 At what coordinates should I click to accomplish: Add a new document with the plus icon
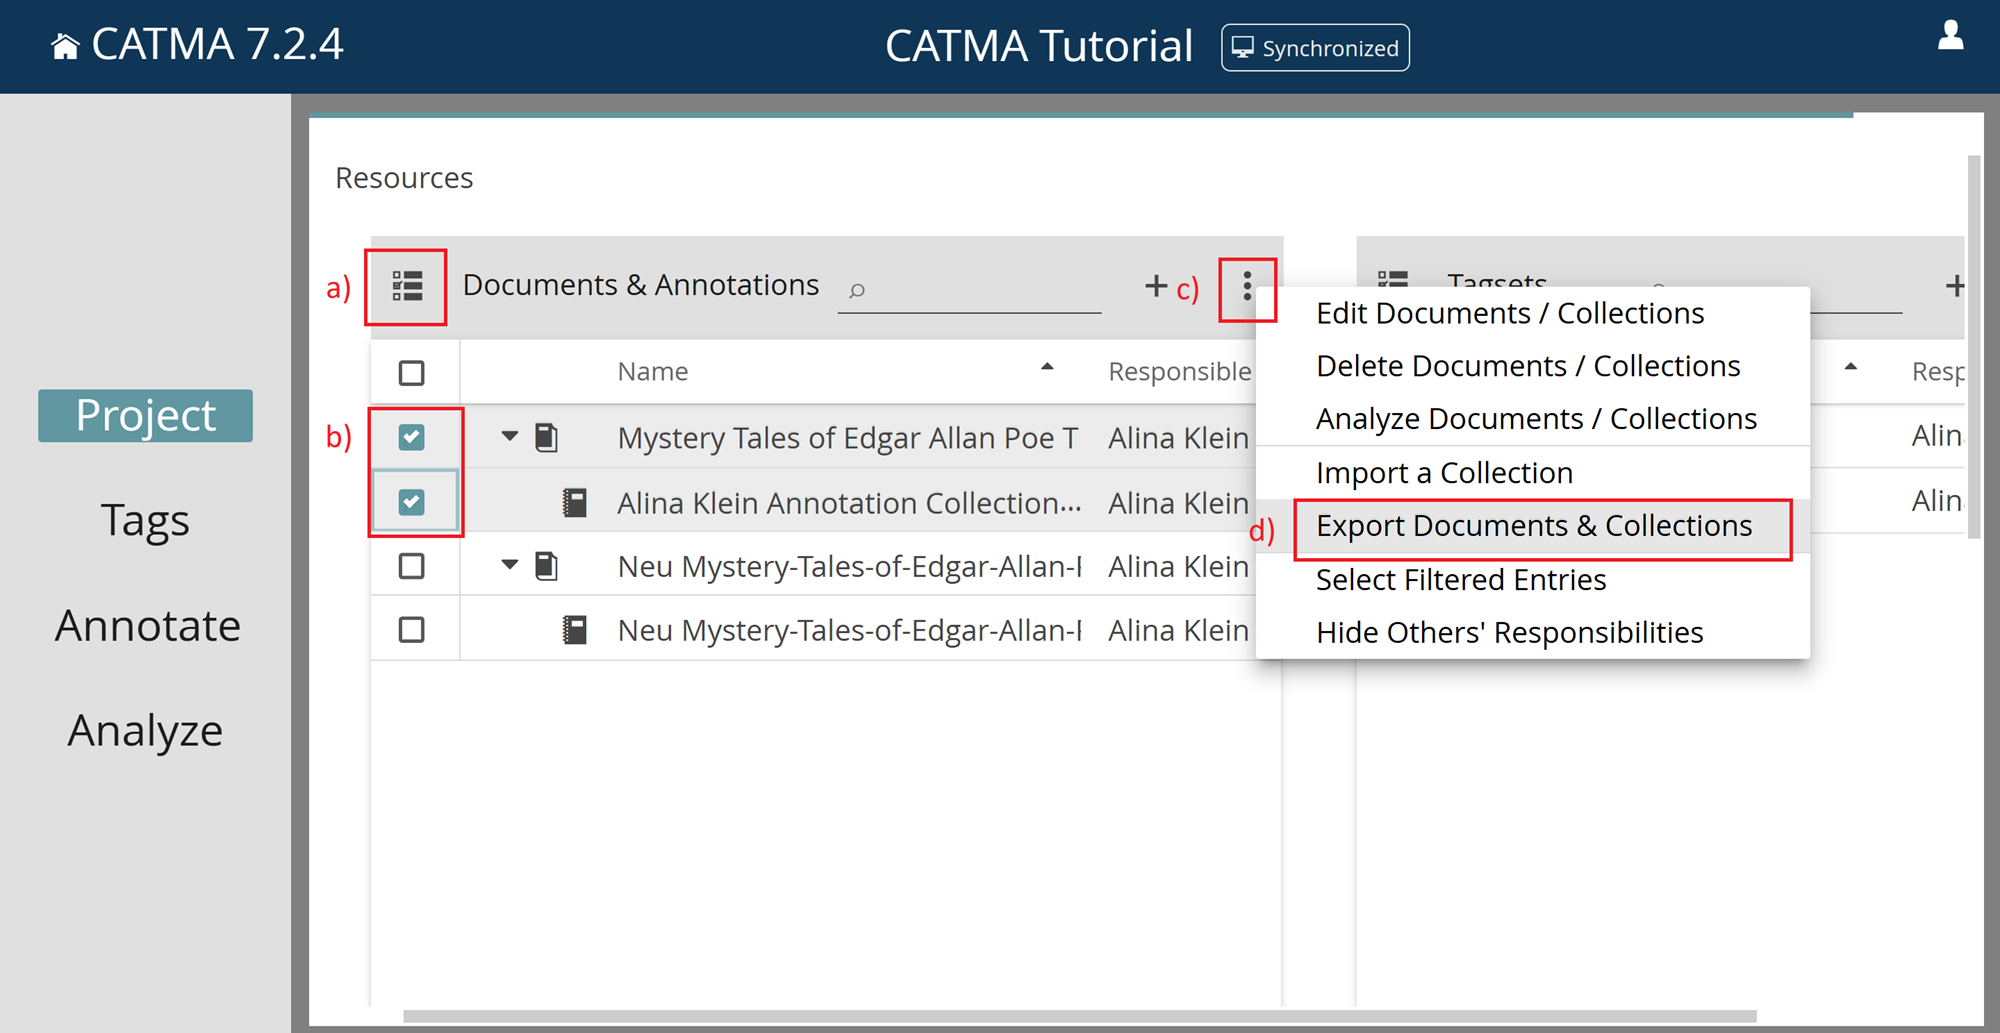1155,285
